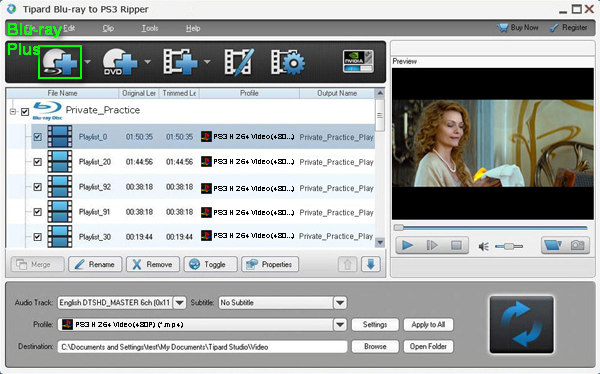Click the Playlist_0 film thumbnail
The image size is (600, 374).
click(x=60, y=137)
